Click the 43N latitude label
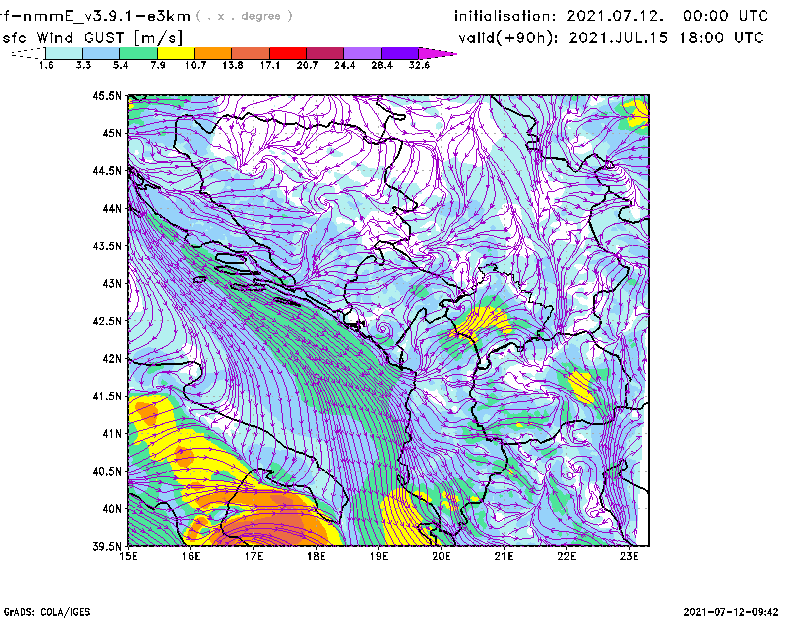Image resolution: width=800 pixels, height=618 pixels. (112, 283)
